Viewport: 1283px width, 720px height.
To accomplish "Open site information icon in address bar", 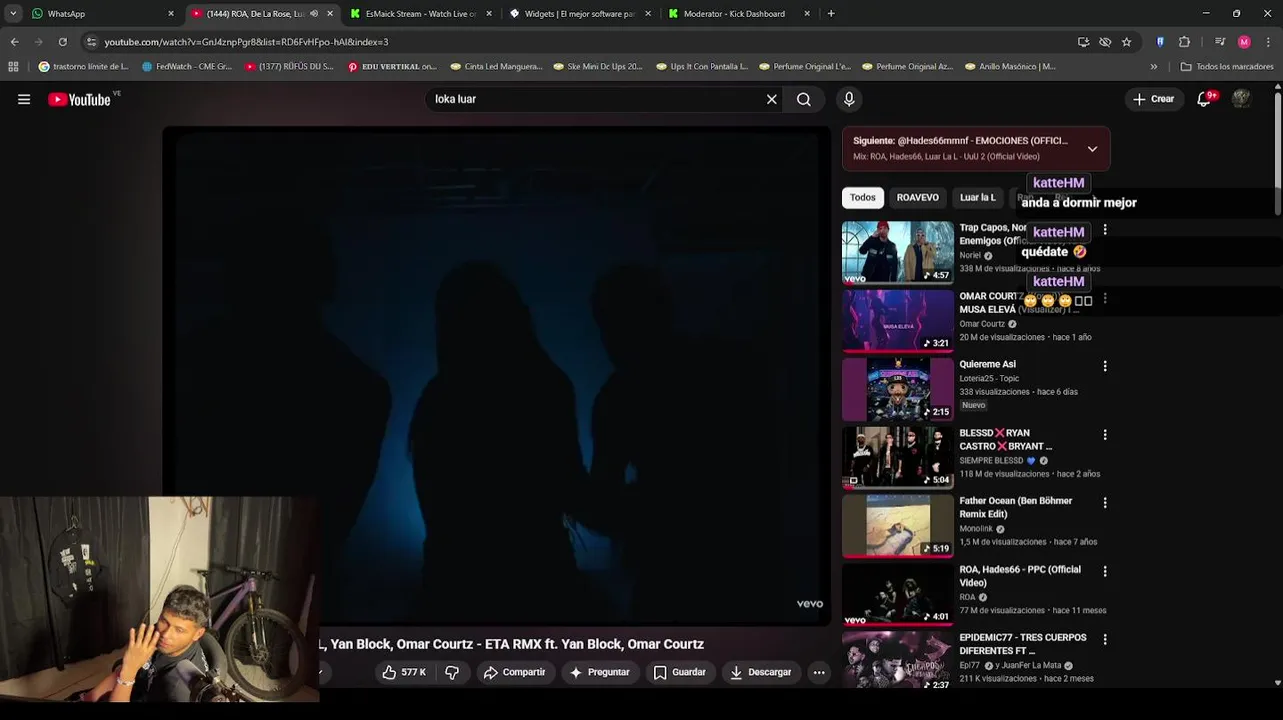I will (91, 42).
